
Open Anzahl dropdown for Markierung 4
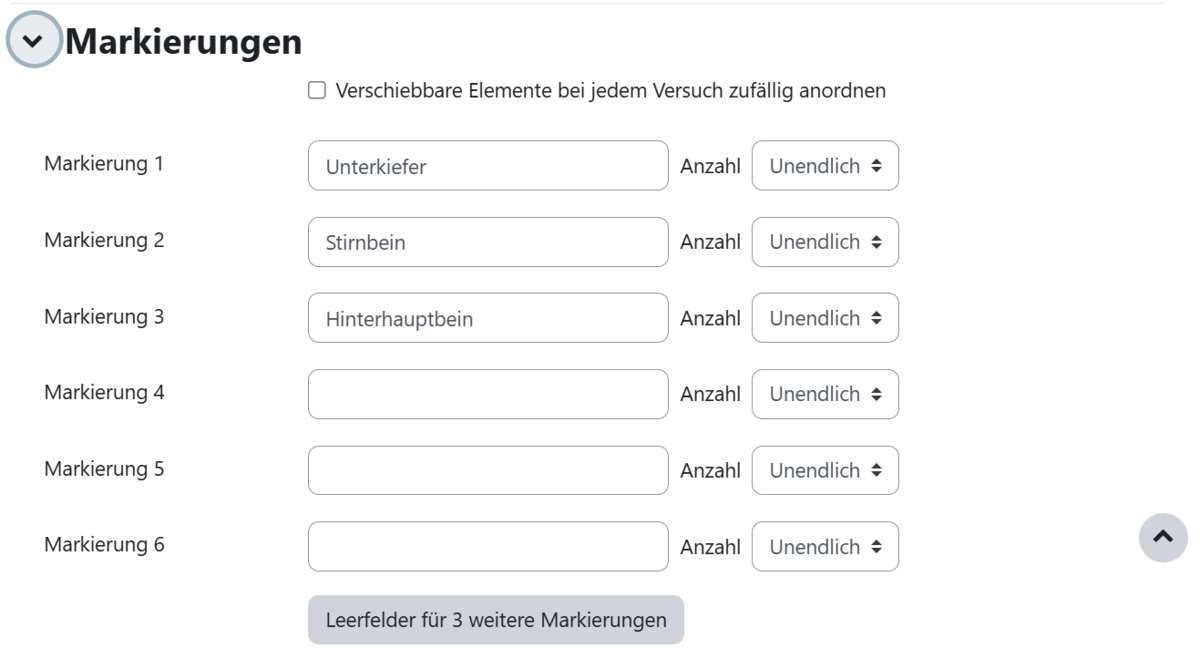[825, 394]
